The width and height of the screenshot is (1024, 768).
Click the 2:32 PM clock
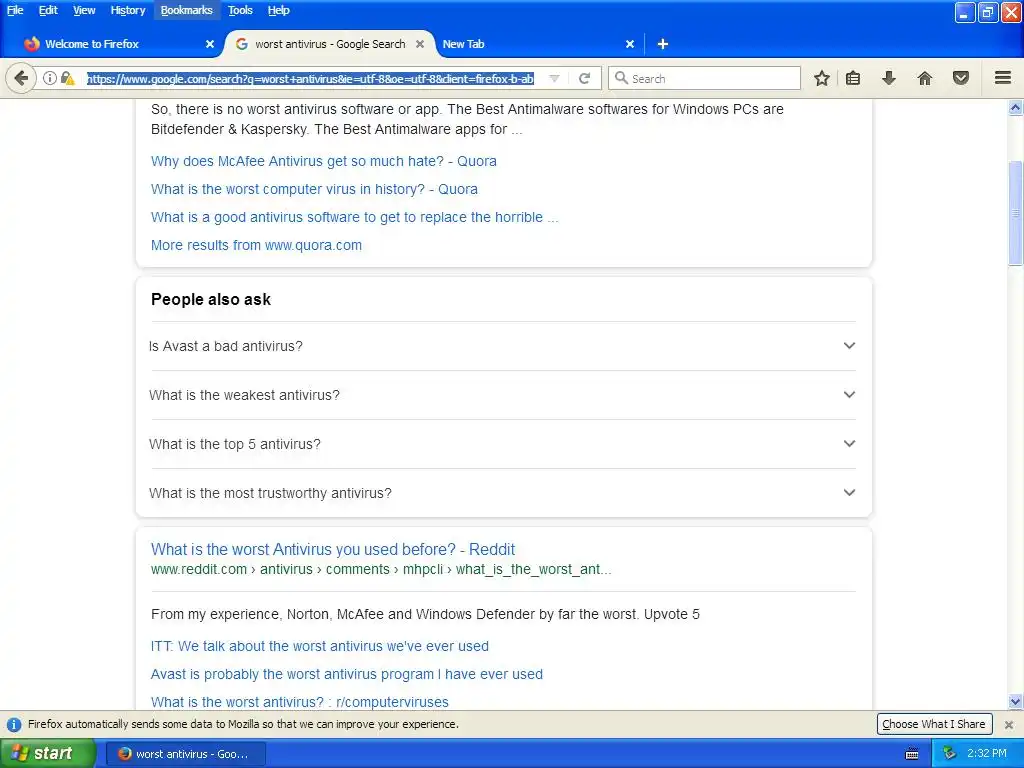(987, 754)
